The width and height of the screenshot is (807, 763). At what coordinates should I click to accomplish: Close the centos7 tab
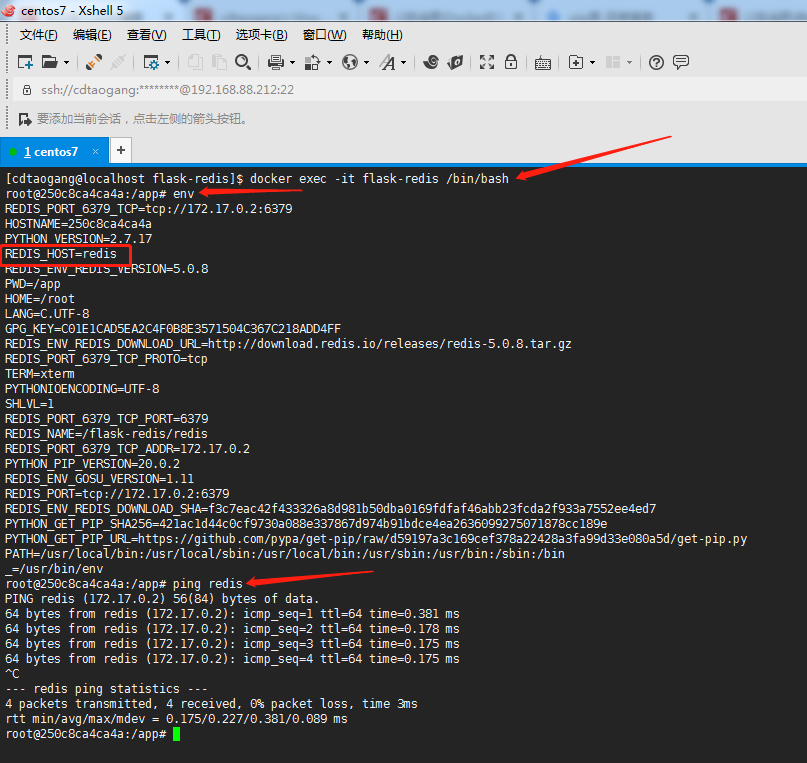pos(95,151)
